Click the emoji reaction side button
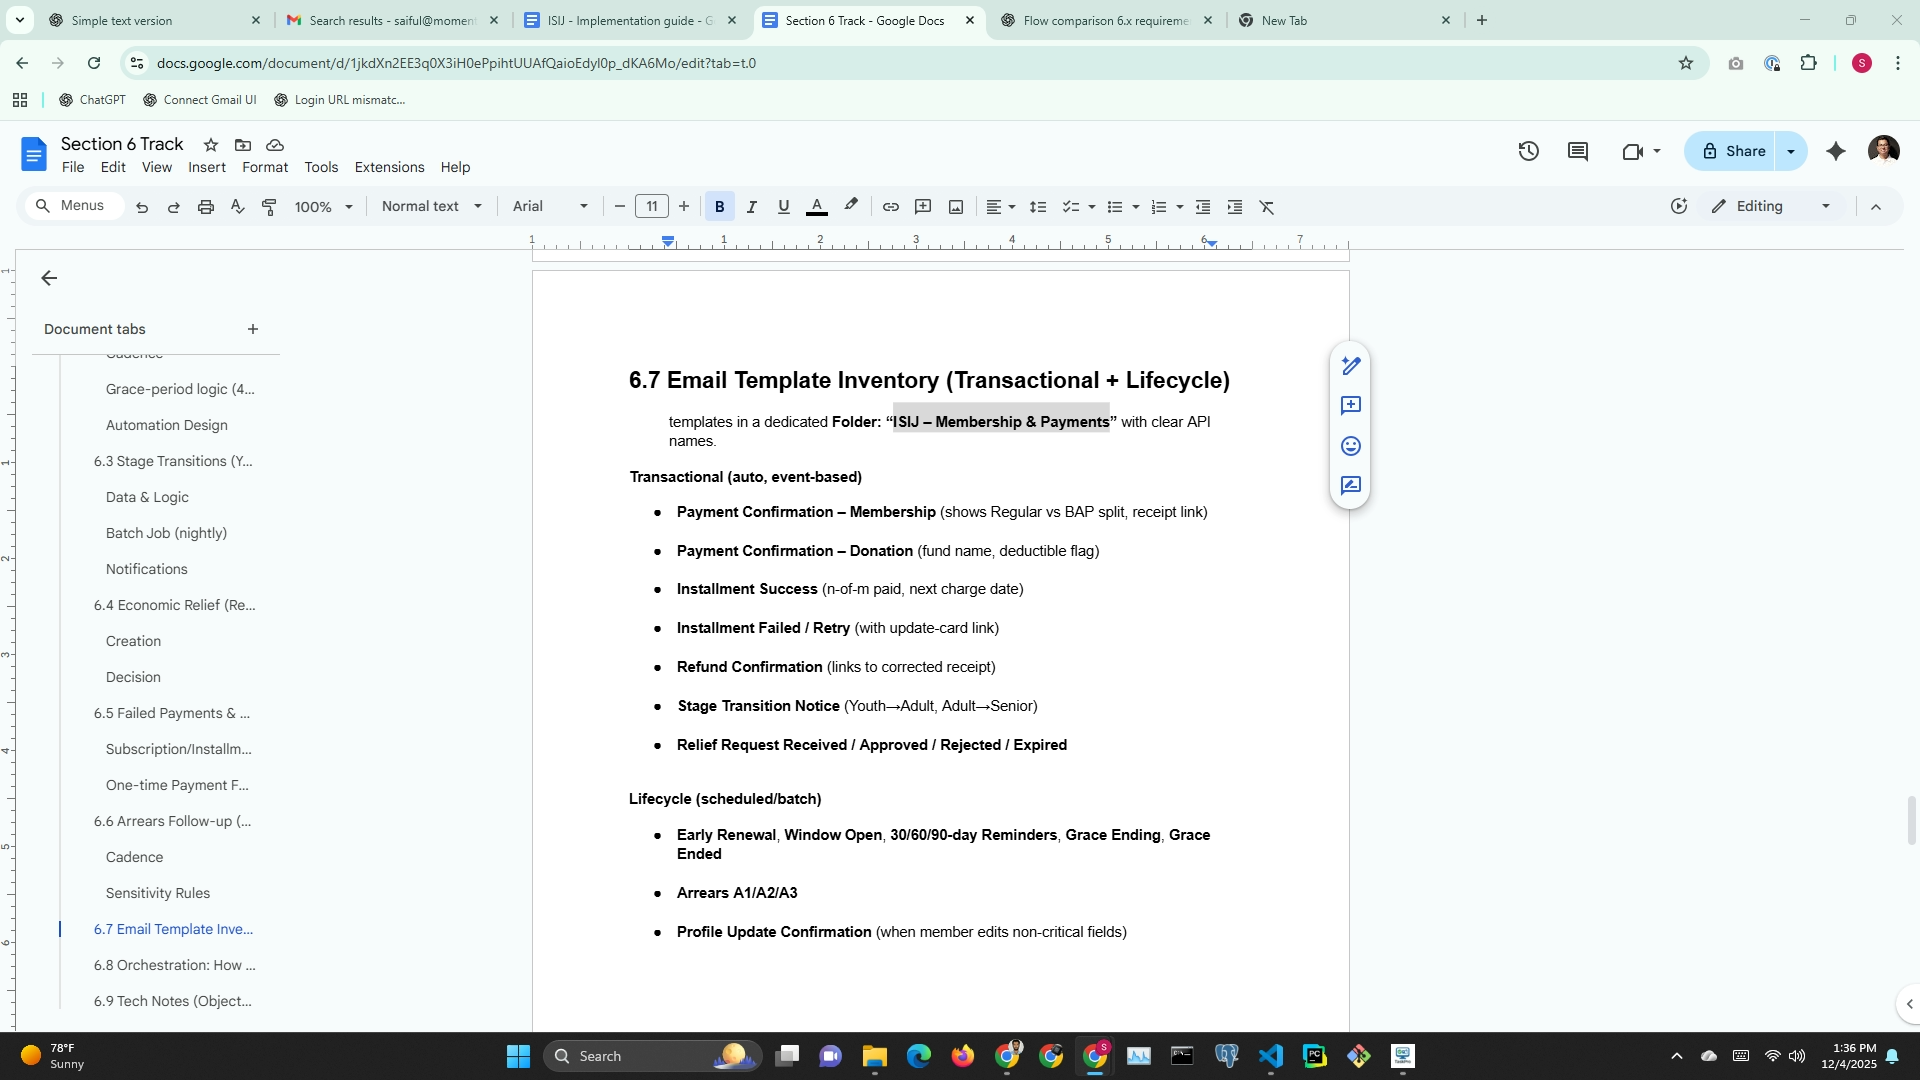Image resolution: width=1920 pixels, height=1080 pixels. click(1350, 446)
